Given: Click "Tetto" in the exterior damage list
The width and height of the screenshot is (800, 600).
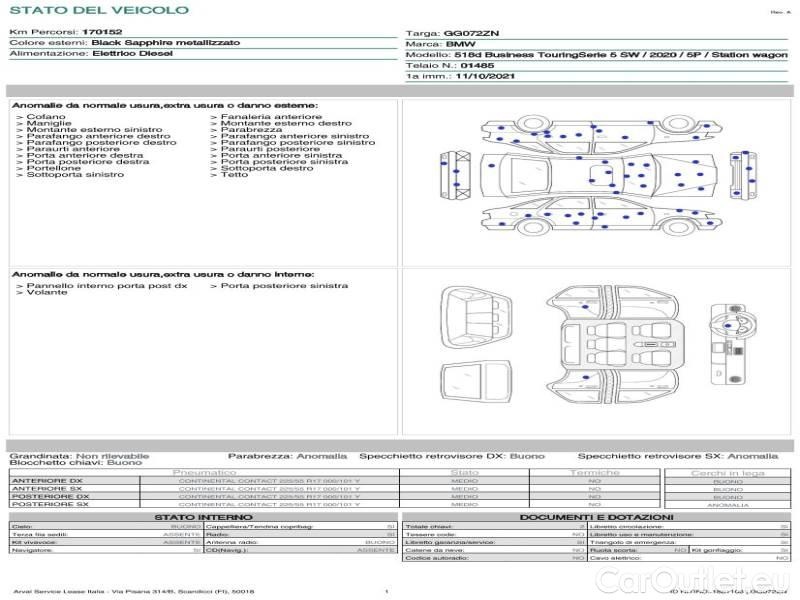Looking at the screenshot, I should click(x=234, y=174).
